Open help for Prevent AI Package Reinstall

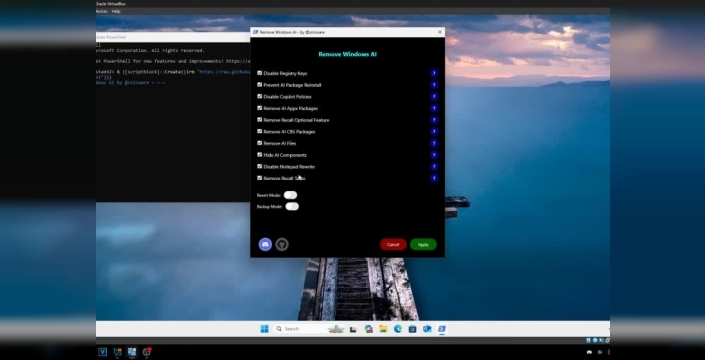coord(434,85)
